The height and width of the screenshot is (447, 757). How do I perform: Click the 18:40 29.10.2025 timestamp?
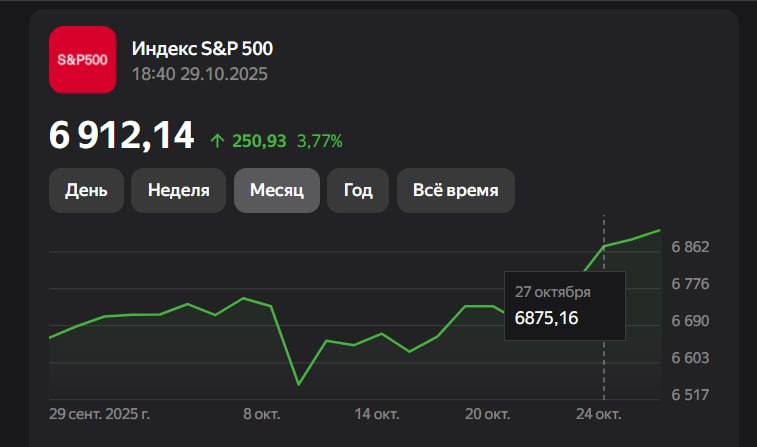coord(200,74)
